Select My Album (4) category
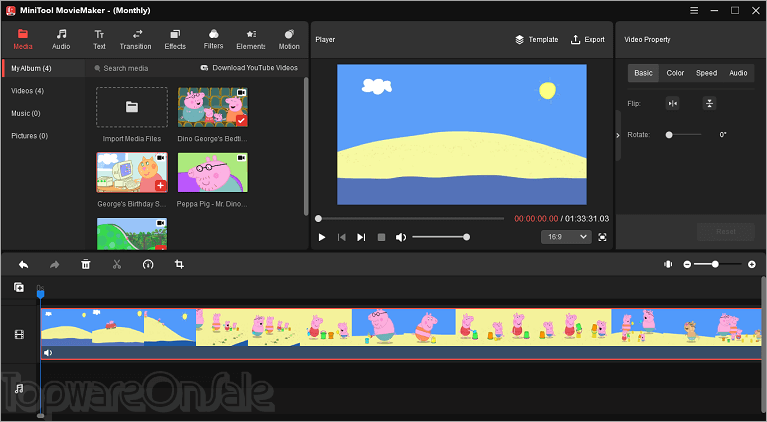 (x=44, y=68)
